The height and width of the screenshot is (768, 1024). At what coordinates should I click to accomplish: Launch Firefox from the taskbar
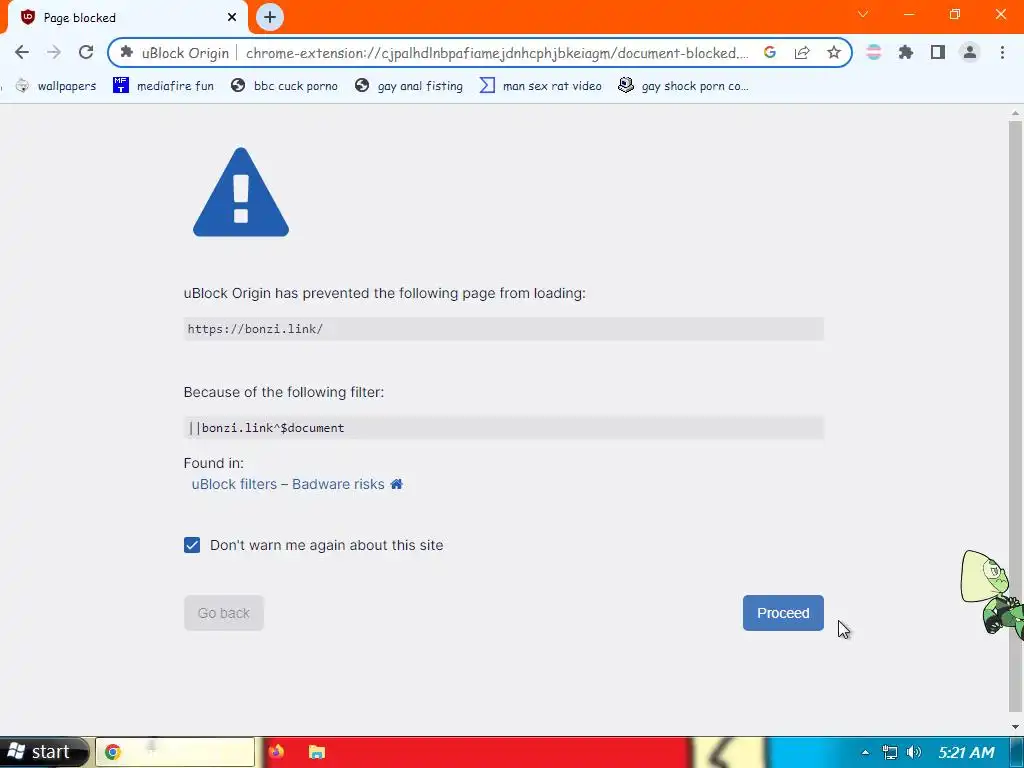coord(276,752)
